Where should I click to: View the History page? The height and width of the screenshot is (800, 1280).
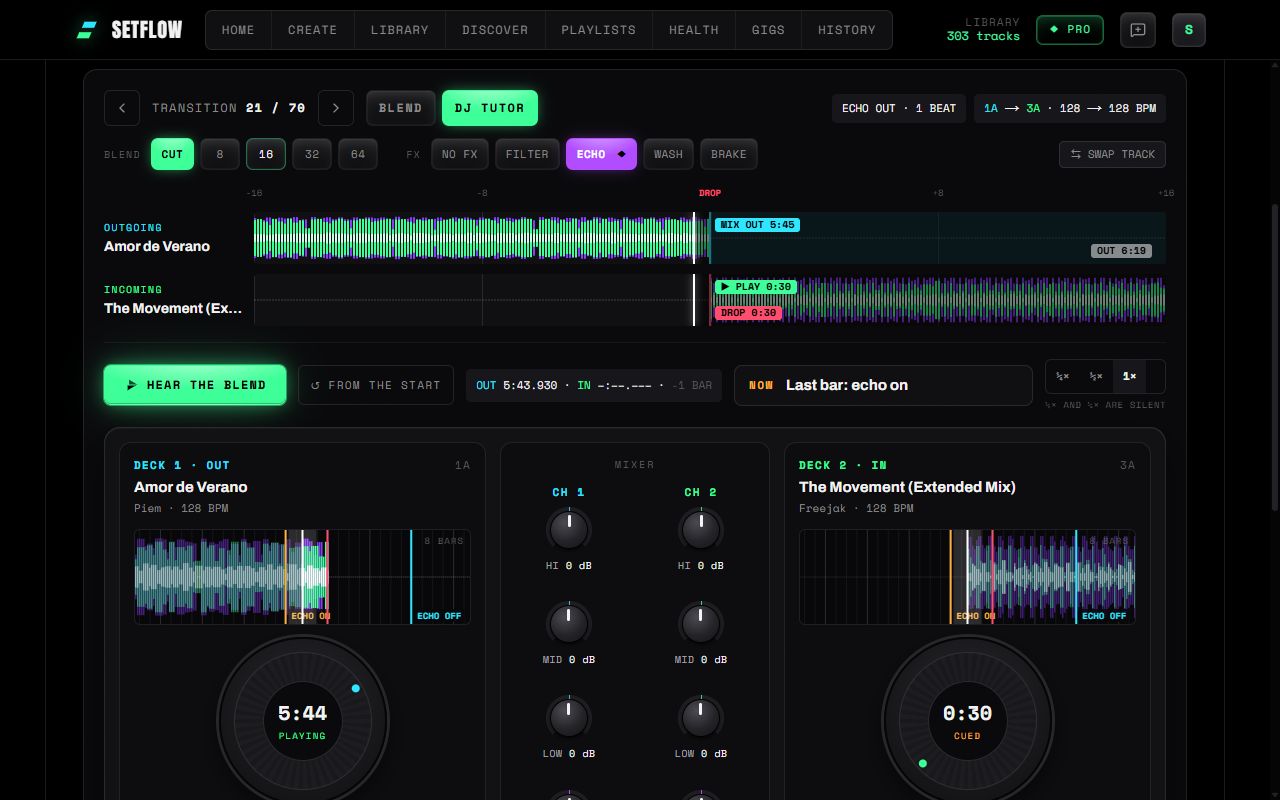847,30
